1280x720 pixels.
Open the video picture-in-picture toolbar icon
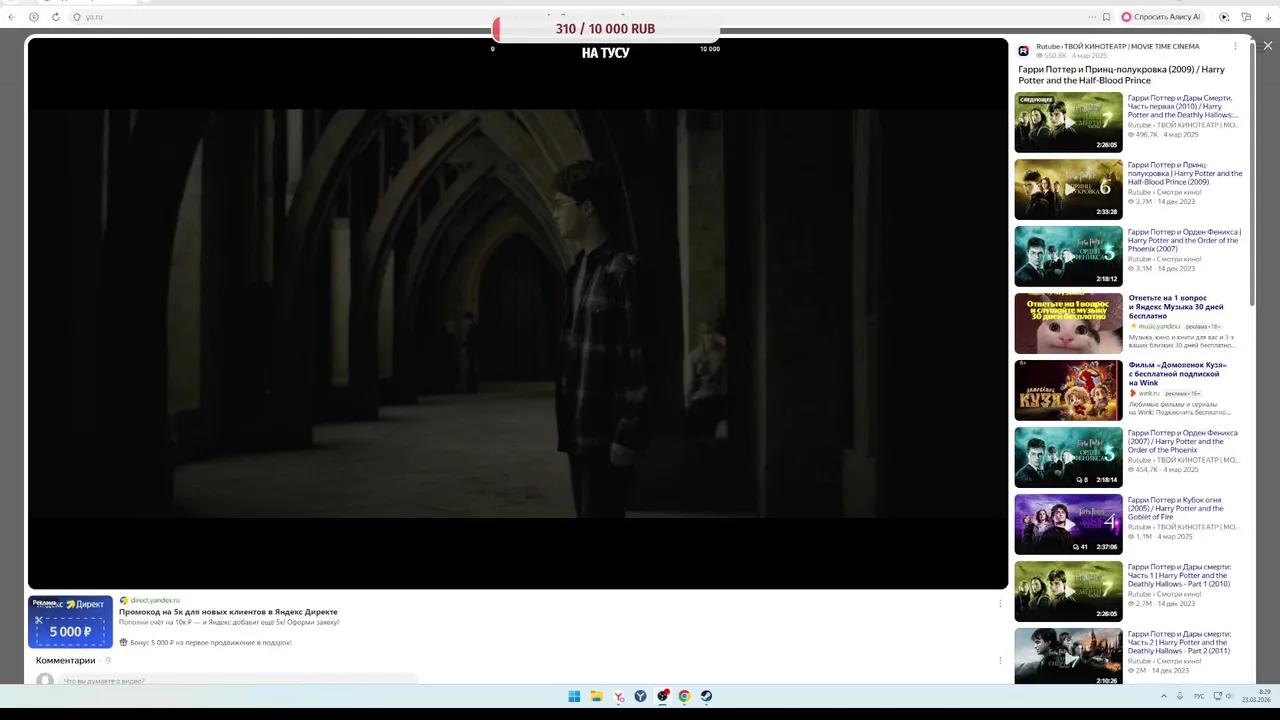coord(1224,17)
